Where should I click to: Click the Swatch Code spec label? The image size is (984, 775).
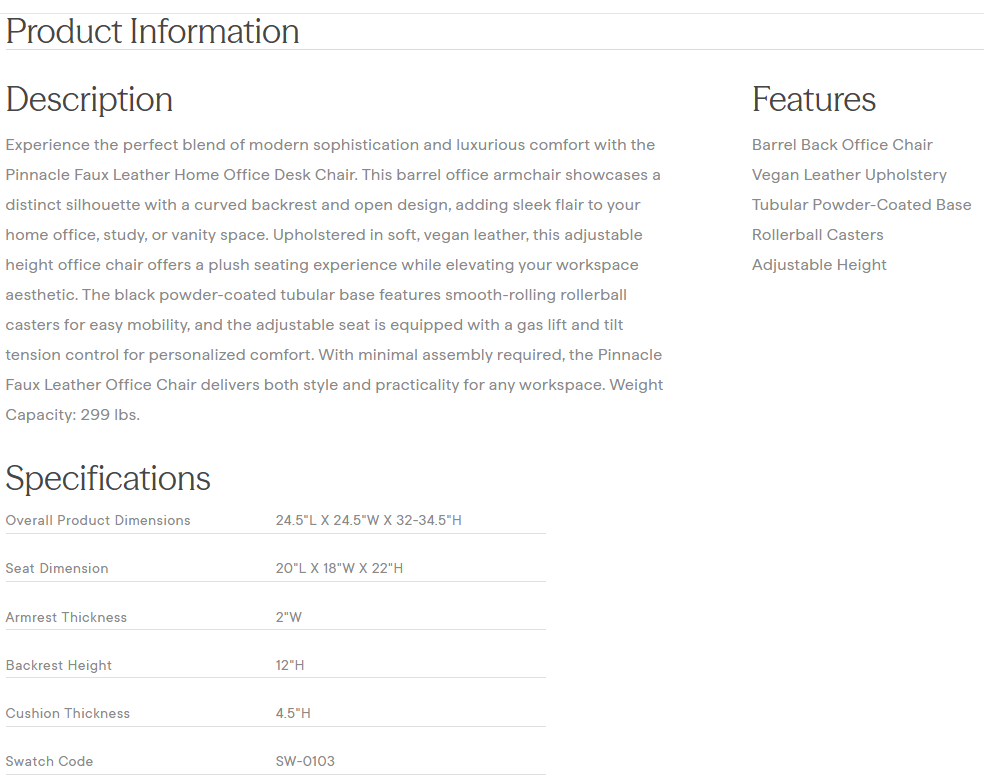coord(49,761)
